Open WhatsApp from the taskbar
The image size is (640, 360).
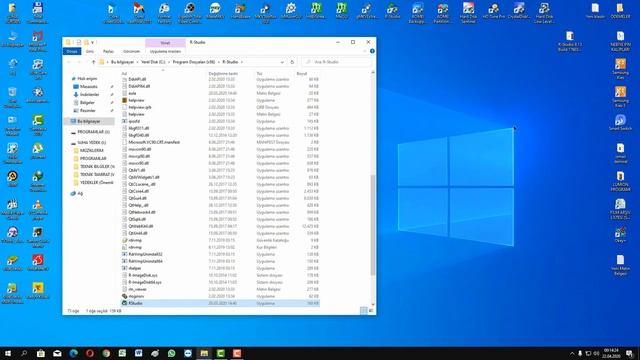point(171,353)
